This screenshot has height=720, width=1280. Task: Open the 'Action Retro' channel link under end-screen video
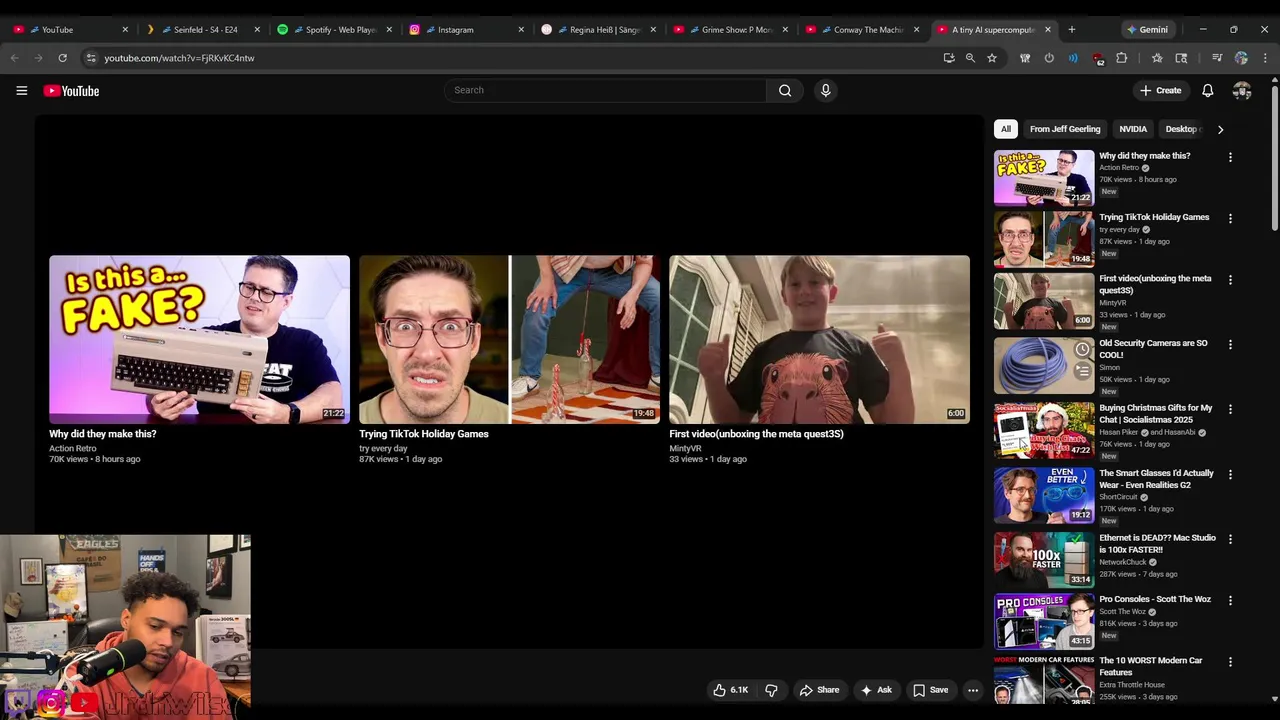[73, 448]
